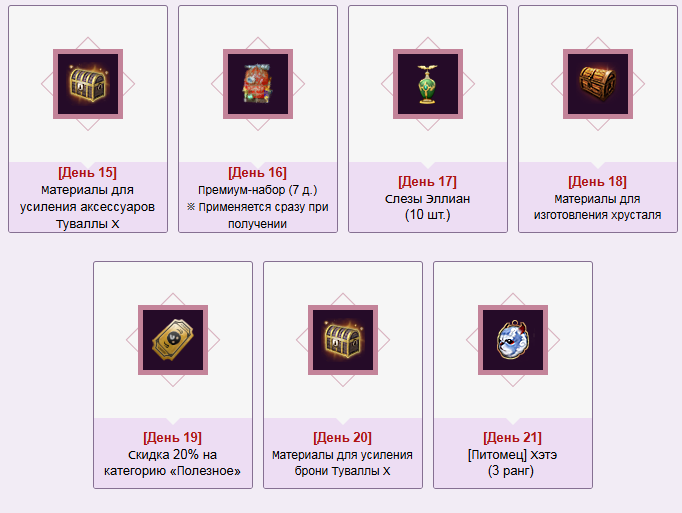Open the Day 18 wooden chest icon

click(598, 84)
